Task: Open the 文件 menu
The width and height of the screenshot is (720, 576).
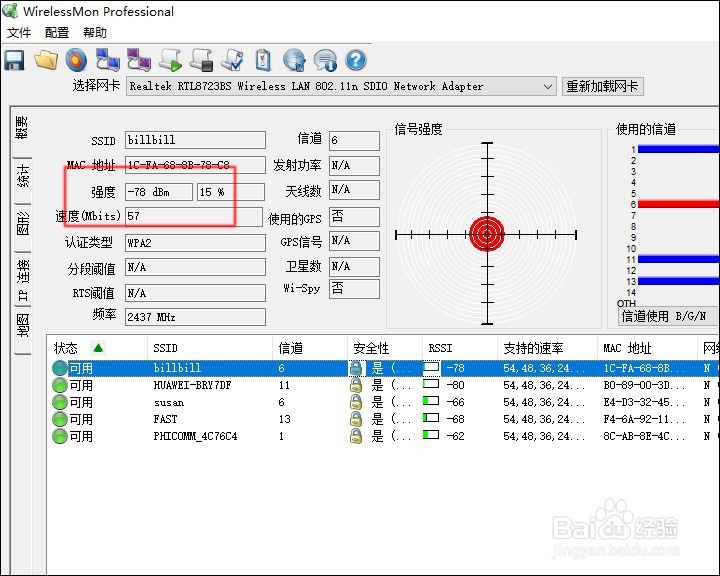Action: tap(19, 32)
